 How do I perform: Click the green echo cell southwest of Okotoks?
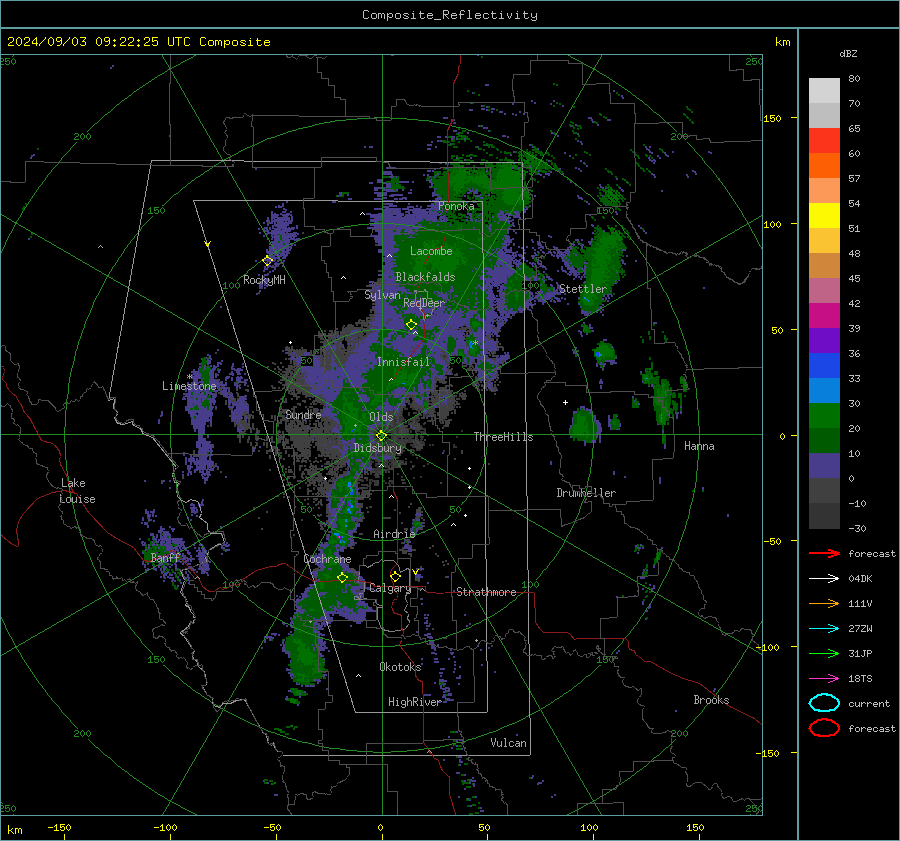click(304, 657)
